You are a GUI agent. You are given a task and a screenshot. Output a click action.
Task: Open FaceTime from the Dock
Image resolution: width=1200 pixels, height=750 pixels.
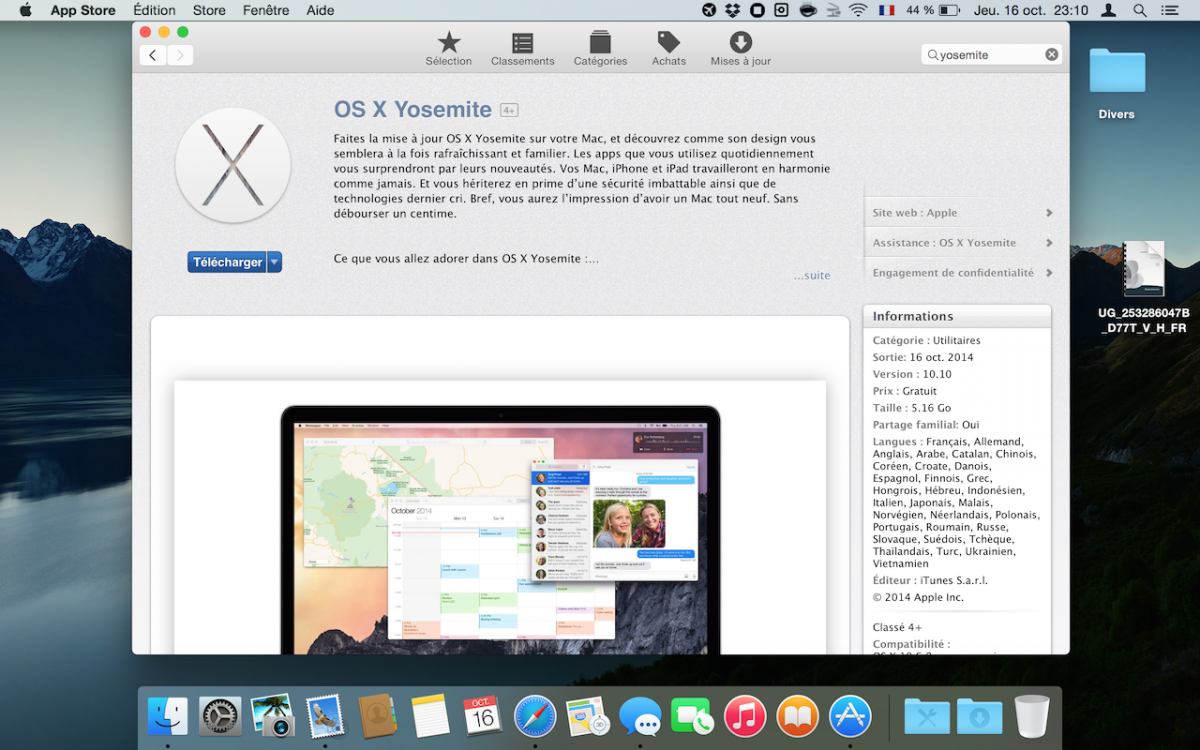point(692,716)
